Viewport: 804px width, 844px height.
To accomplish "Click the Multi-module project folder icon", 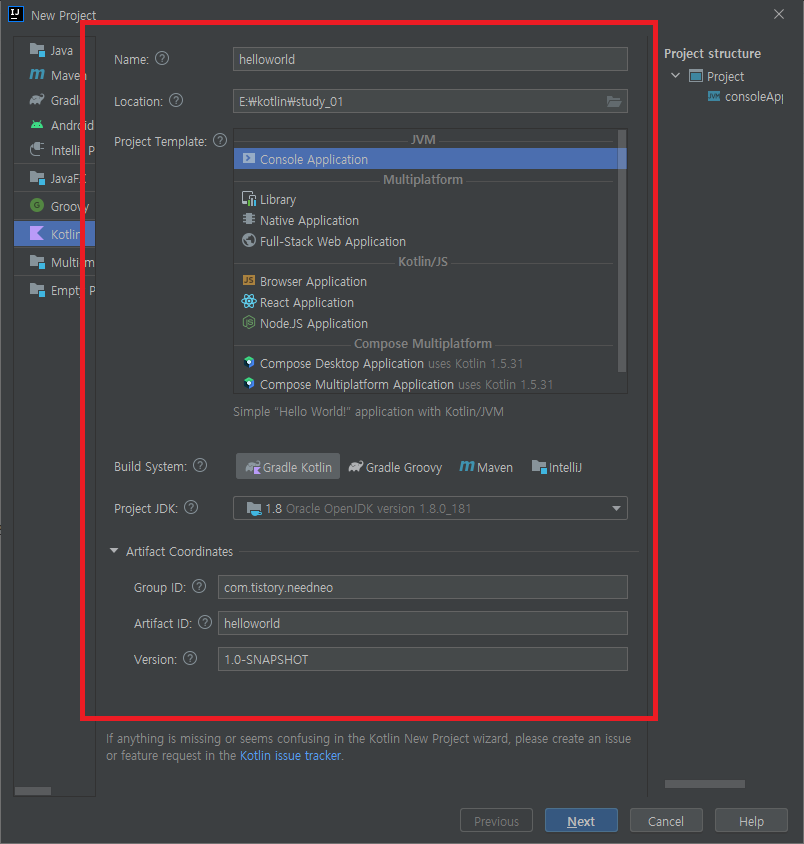I will click(x=37, y=262).
